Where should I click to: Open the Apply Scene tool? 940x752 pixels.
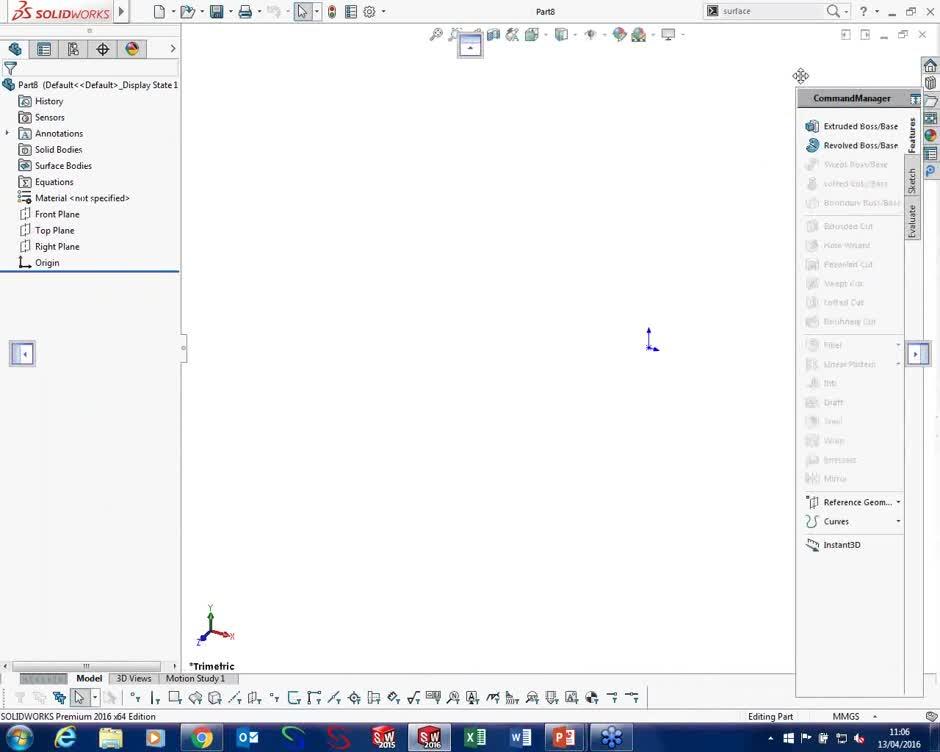pyautogui.click(x=638, y=34)
